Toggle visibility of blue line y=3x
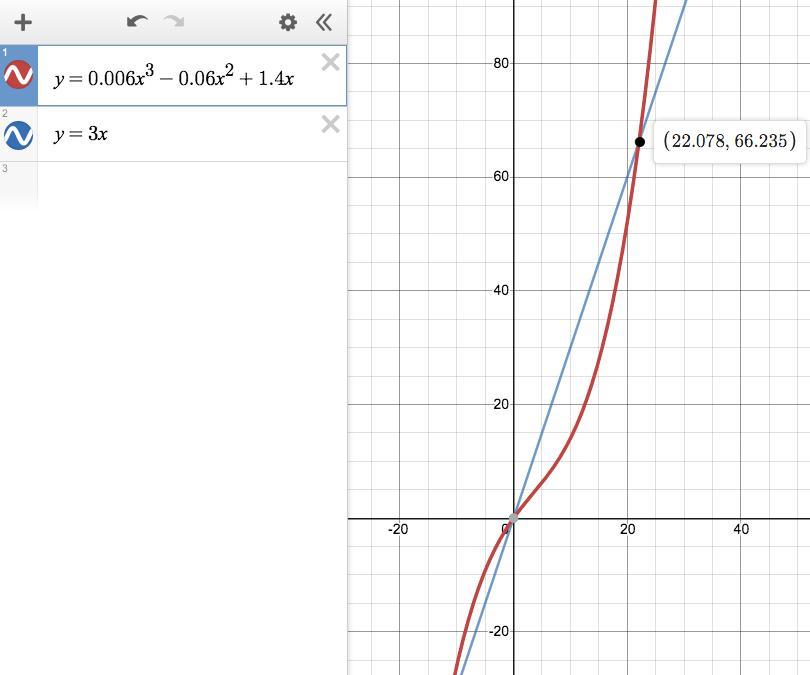 (19, 135)
